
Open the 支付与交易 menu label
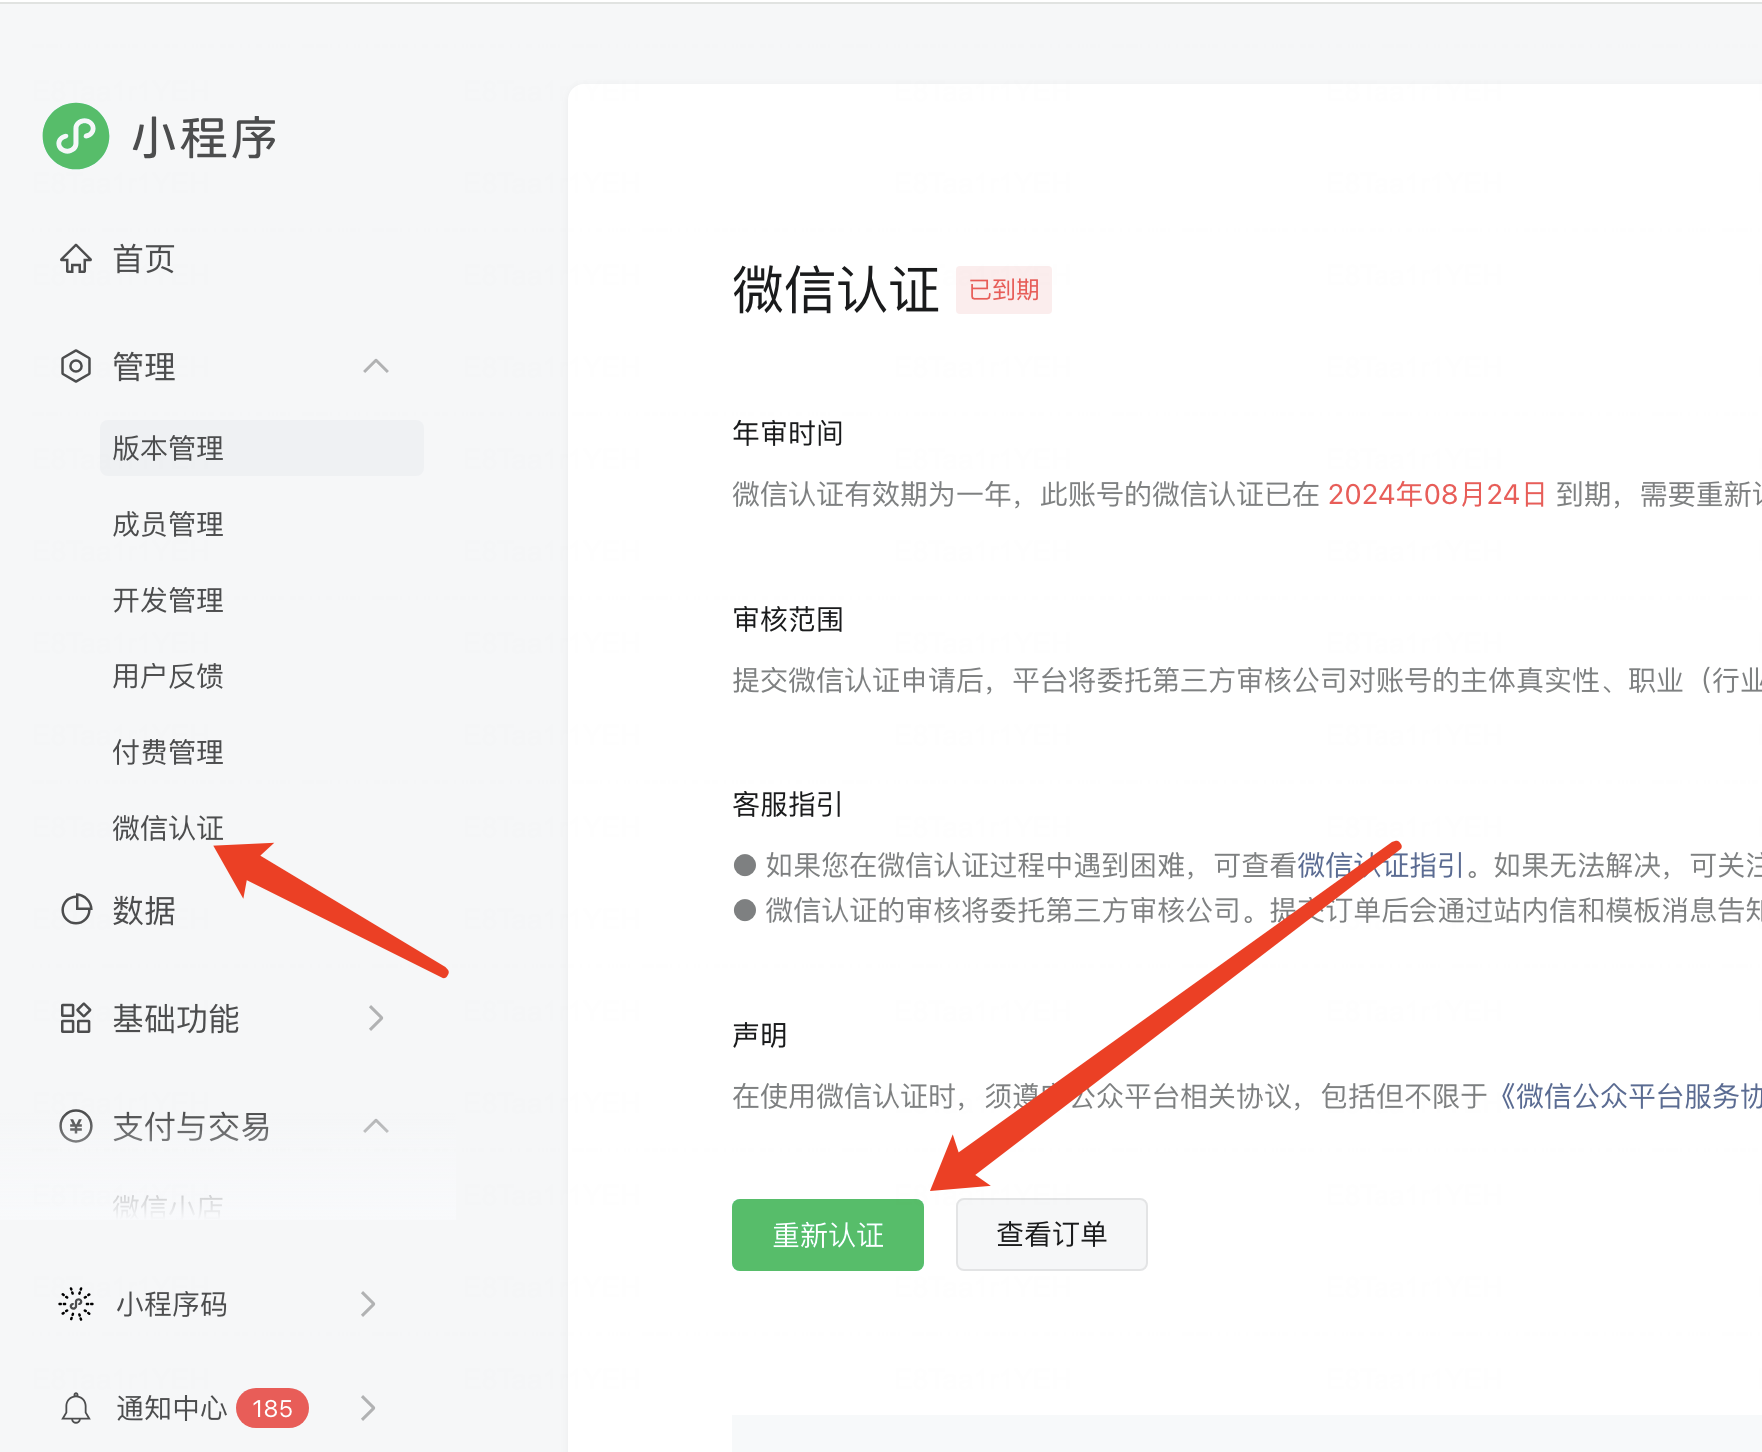point(192,1126)
